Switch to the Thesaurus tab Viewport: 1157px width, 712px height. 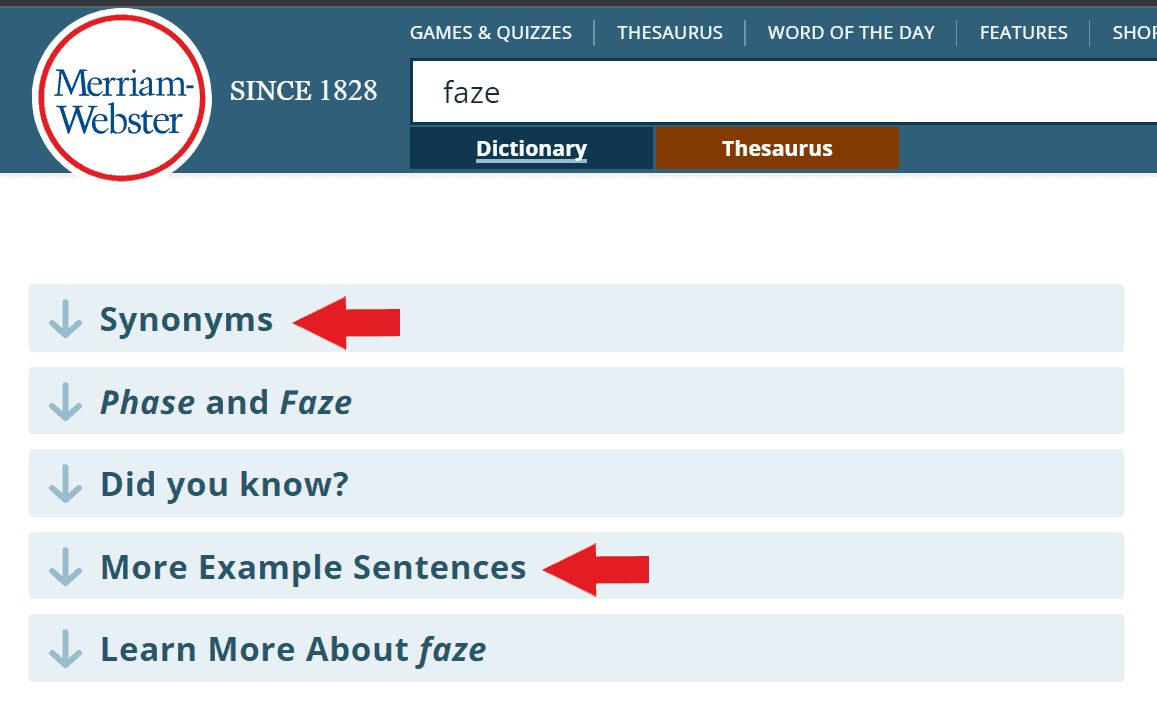tap(777, 148)
